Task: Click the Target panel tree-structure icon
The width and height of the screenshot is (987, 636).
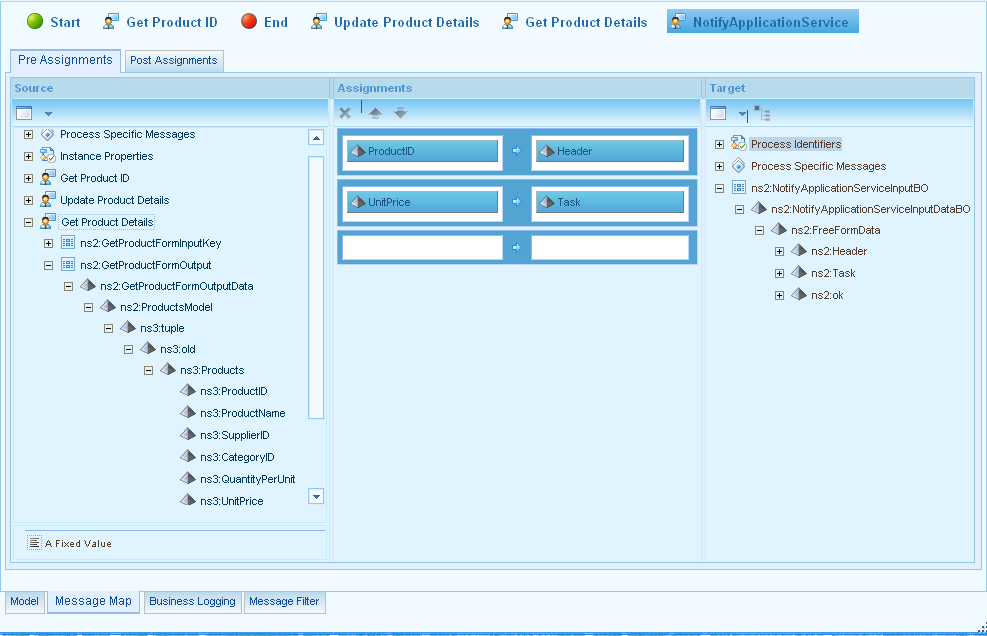Action: (762, 113)
